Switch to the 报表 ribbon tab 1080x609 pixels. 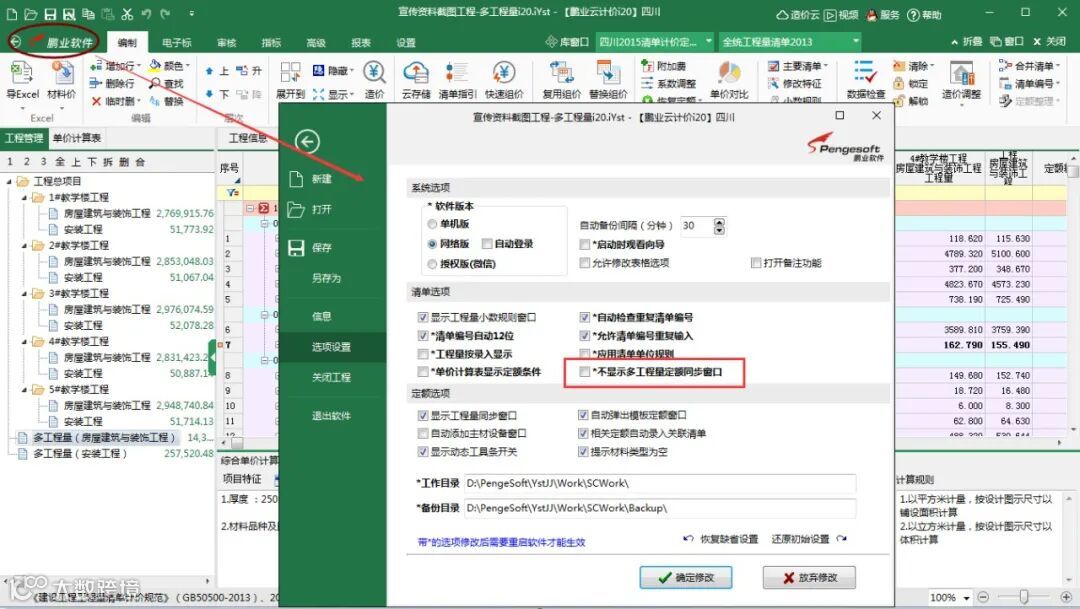point(361,43)
